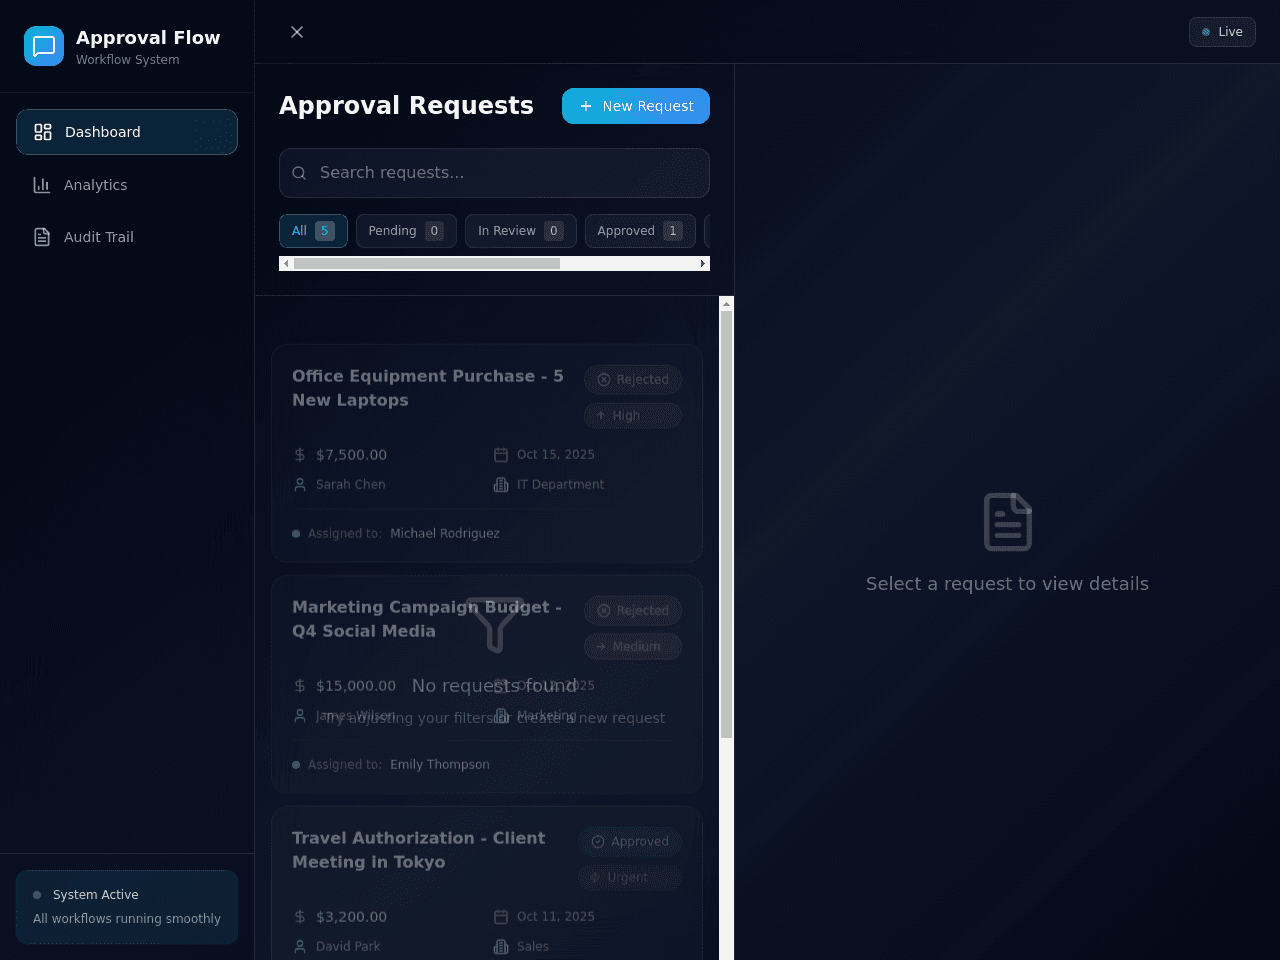Click the calendar icon beside Oct 11, 2025
Image resolution: width=1280 pixels, height=960 pixels.
coord(501,917)
